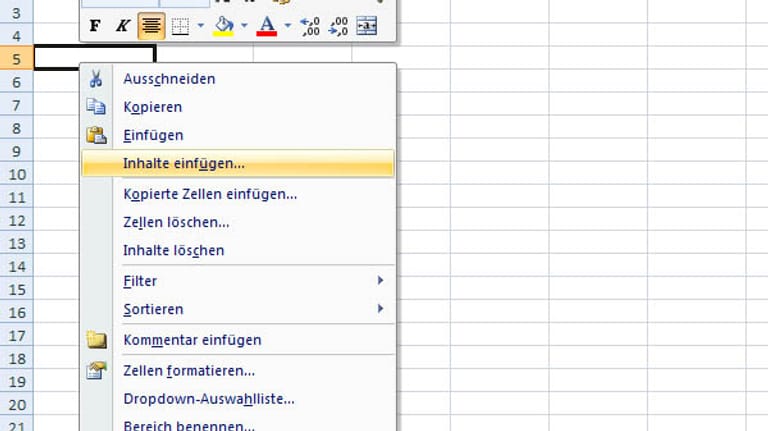
Task: Click Inhalte löschen in the menu
Action: point(238,250)
